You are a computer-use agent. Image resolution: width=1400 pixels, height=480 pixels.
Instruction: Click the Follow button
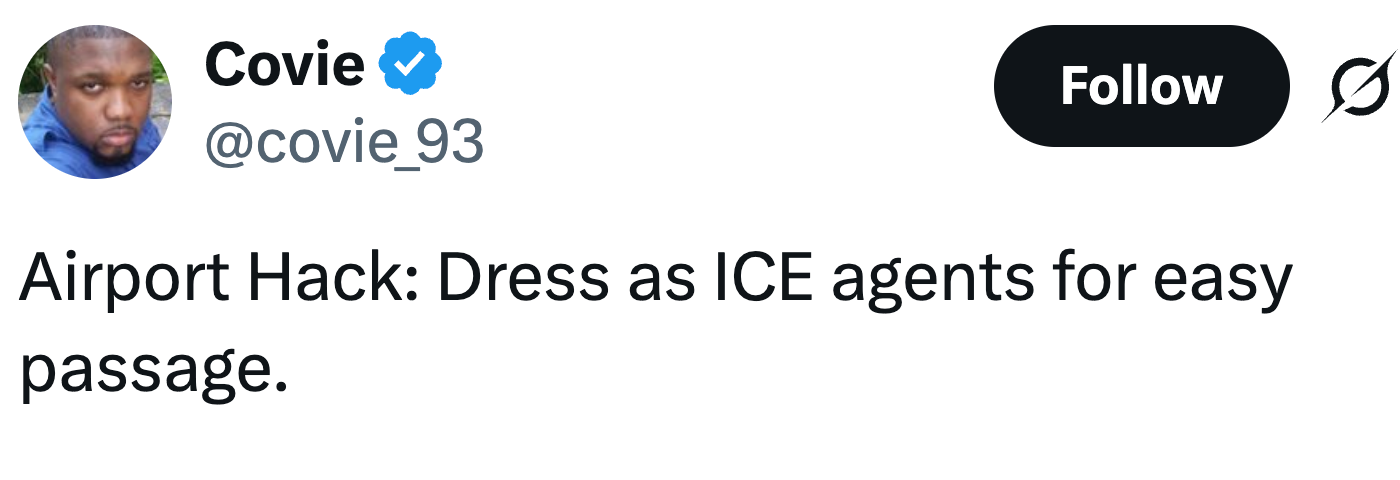[x=1141, y=86]
